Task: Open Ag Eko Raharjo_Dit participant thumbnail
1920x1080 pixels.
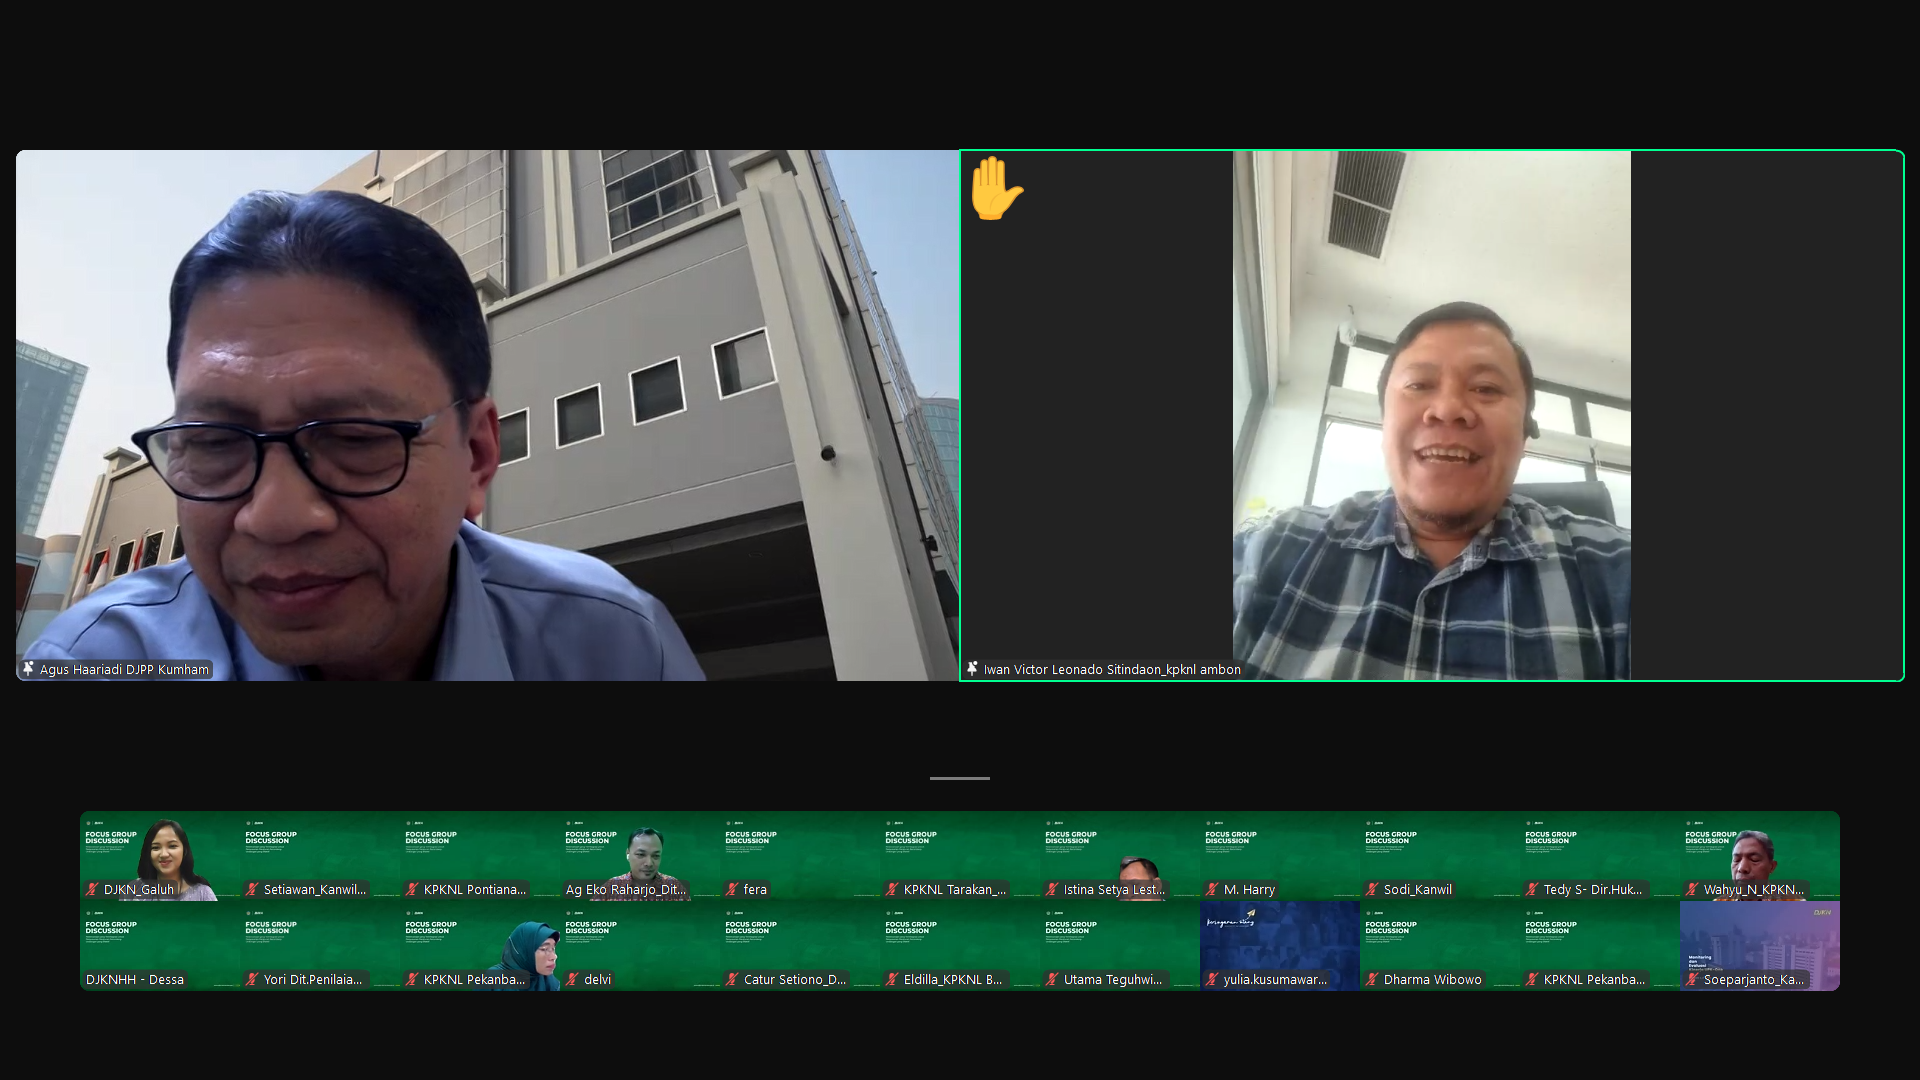Action: (640, 856)
